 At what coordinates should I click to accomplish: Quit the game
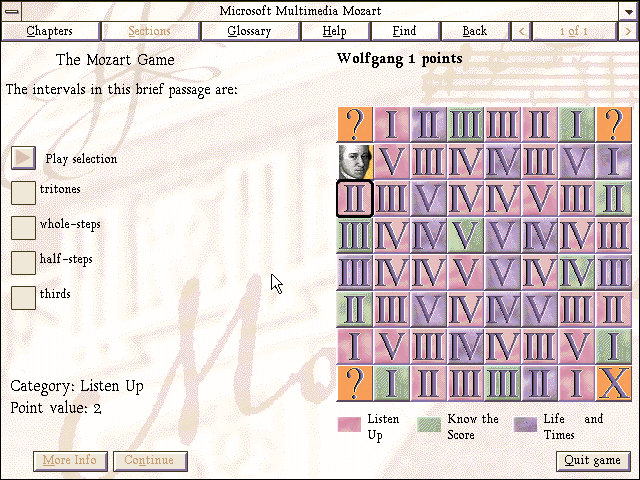(593, 461)
